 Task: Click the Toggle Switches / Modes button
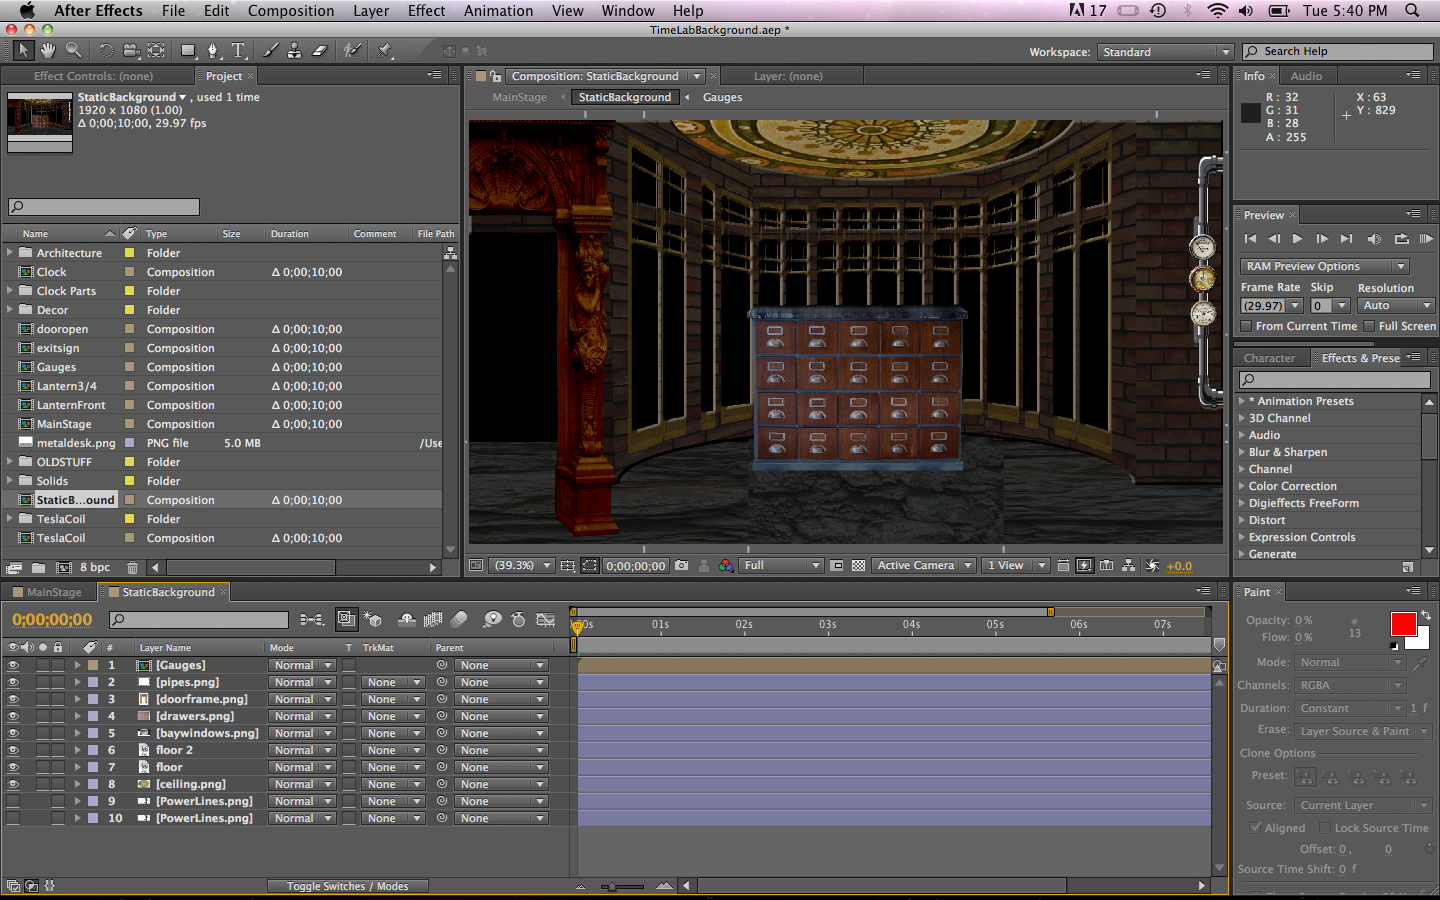[x=347, y=886]
